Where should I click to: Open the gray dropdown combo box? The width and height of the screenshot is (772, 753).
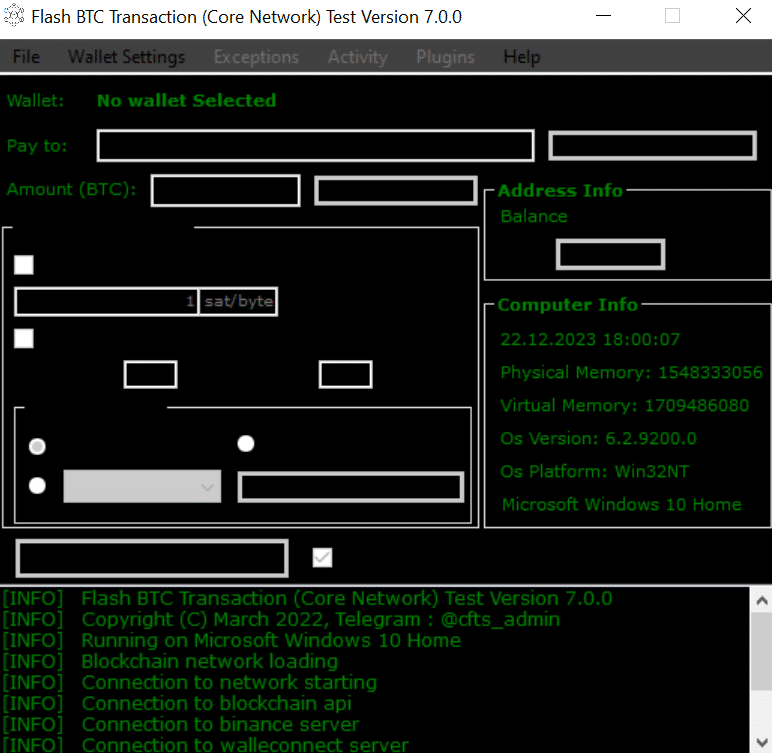[x=142, y=486]
